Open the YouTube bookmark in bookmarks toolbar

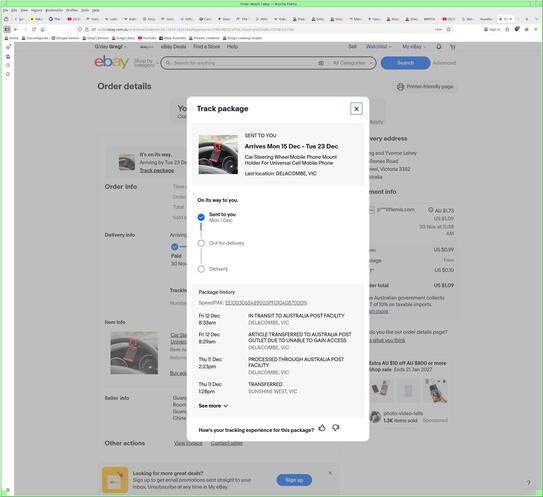pyautogui.click(x=147, y=38)
